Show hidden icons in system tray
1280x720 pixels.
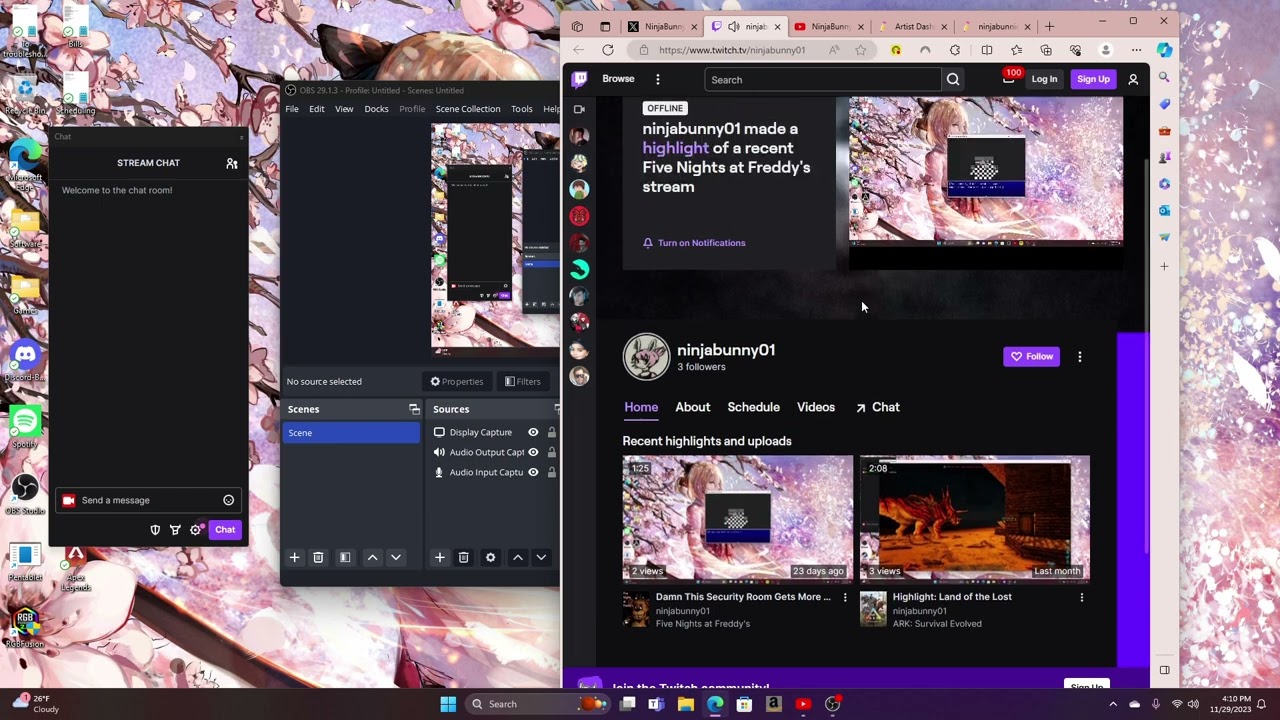[1113, 704]
